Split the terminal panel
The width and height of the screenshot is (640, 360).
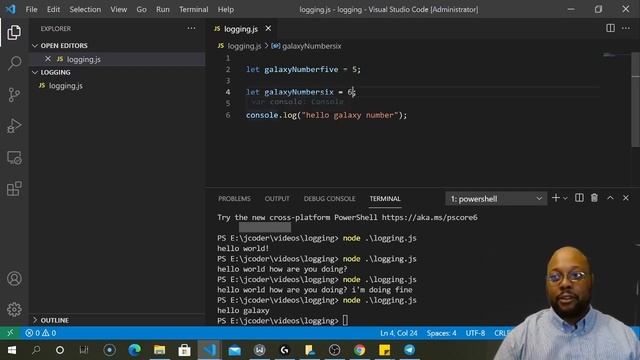[x=579, y=198]
